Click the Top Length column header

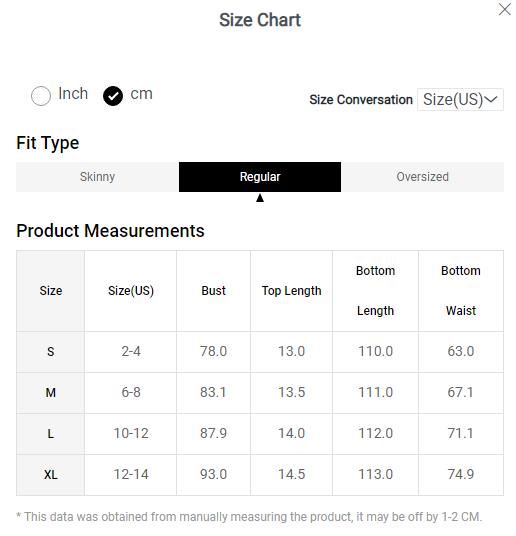click(291, 291)
